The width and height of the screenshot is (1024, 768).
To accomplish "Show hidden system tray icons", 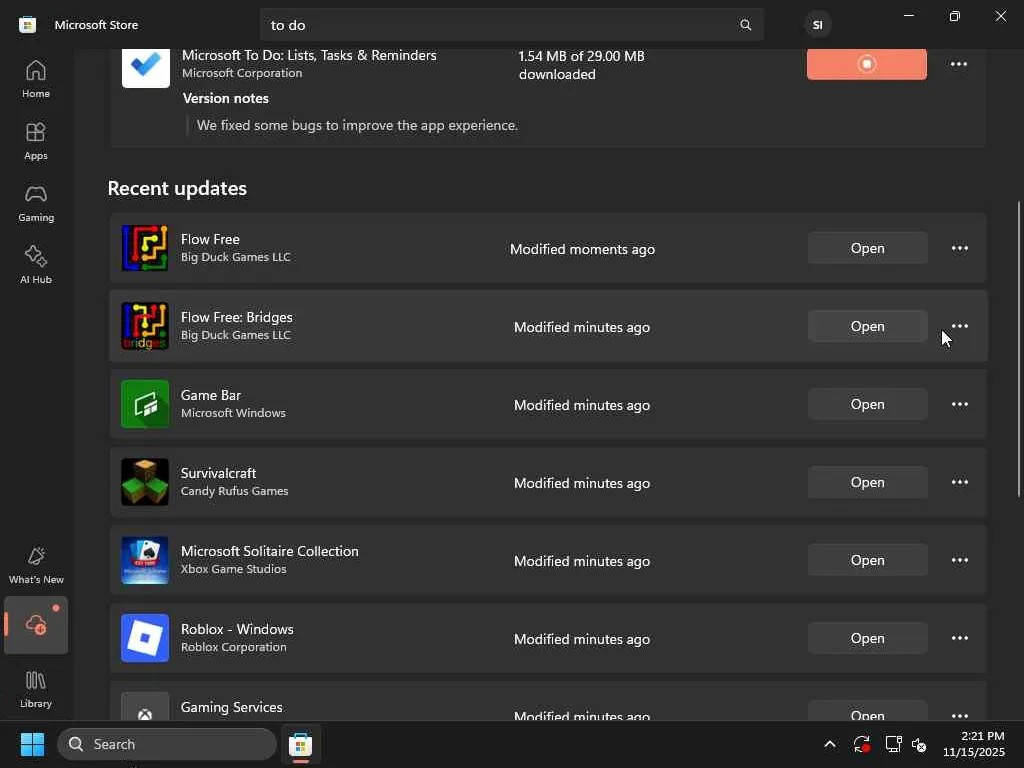I will [829, 744].
